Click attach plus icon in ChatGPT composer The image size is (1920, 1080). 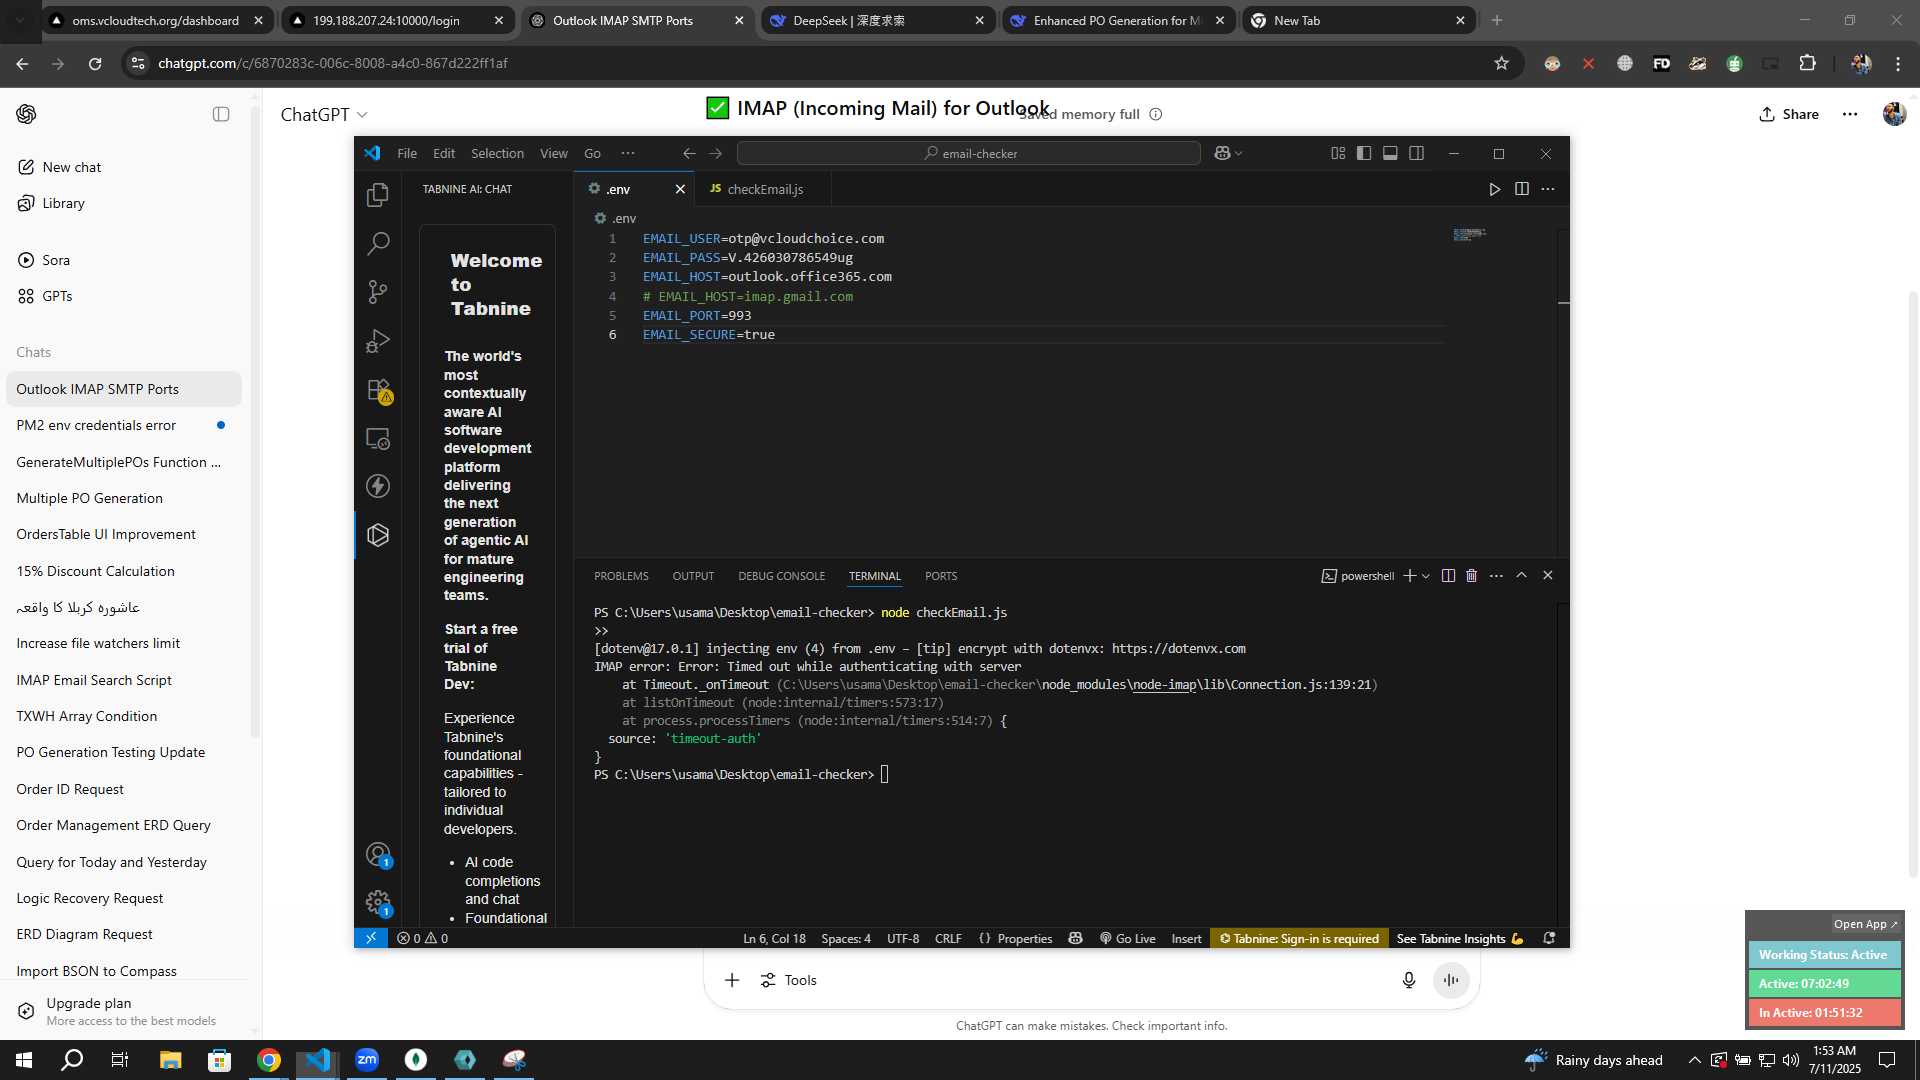732,980
